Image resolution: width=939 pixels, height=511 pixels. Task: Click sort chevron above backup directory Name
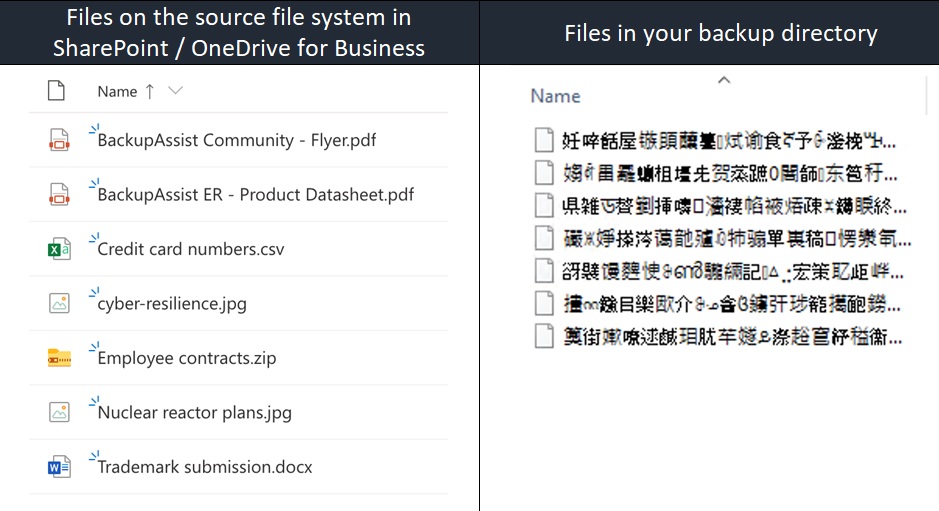click(724, 80)
